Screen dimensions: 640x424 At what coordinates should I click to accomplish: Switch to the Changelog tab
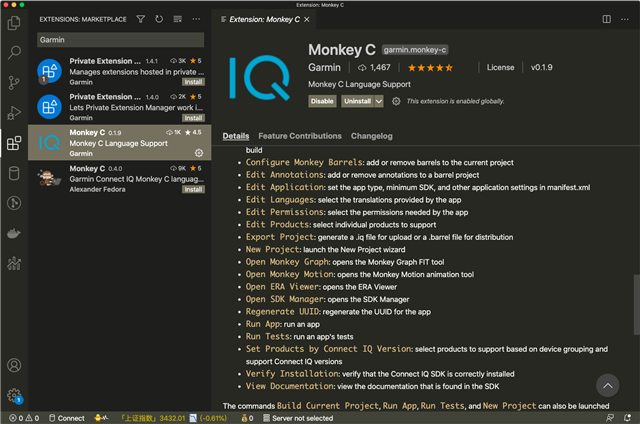click(371, 136)
